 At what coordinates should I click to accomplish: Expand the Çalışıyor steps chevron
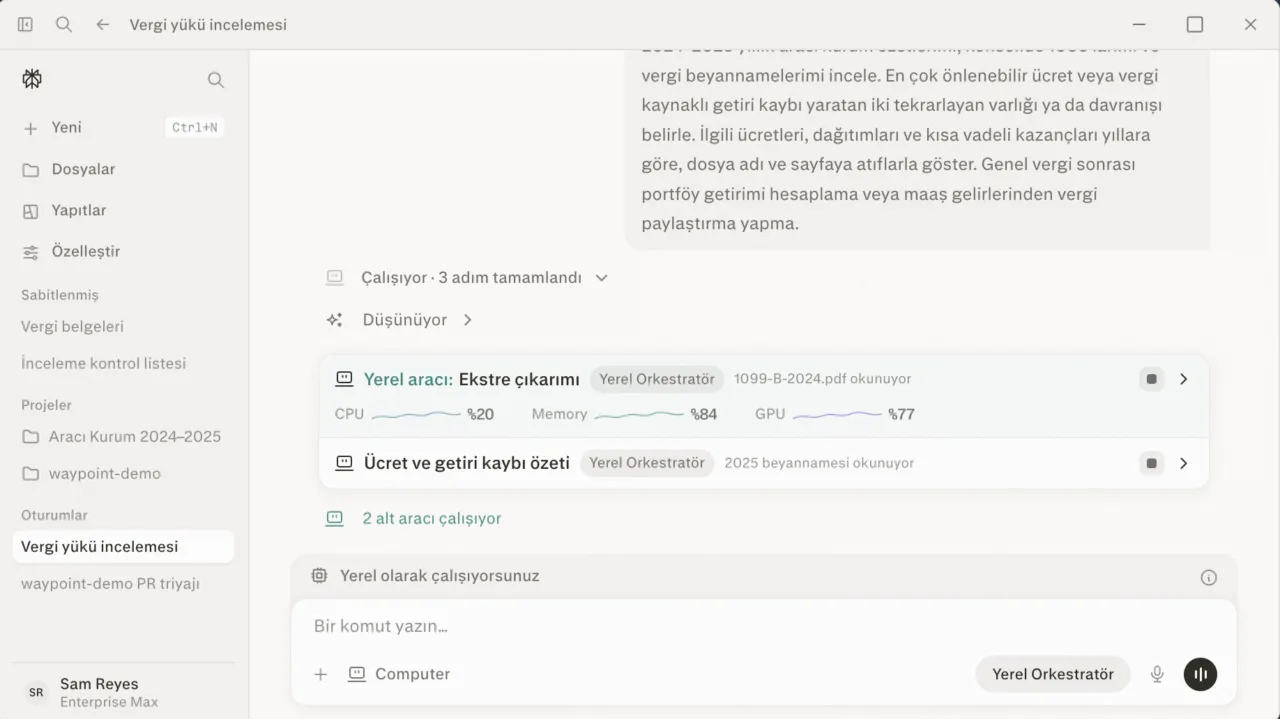tap(601, 278)
